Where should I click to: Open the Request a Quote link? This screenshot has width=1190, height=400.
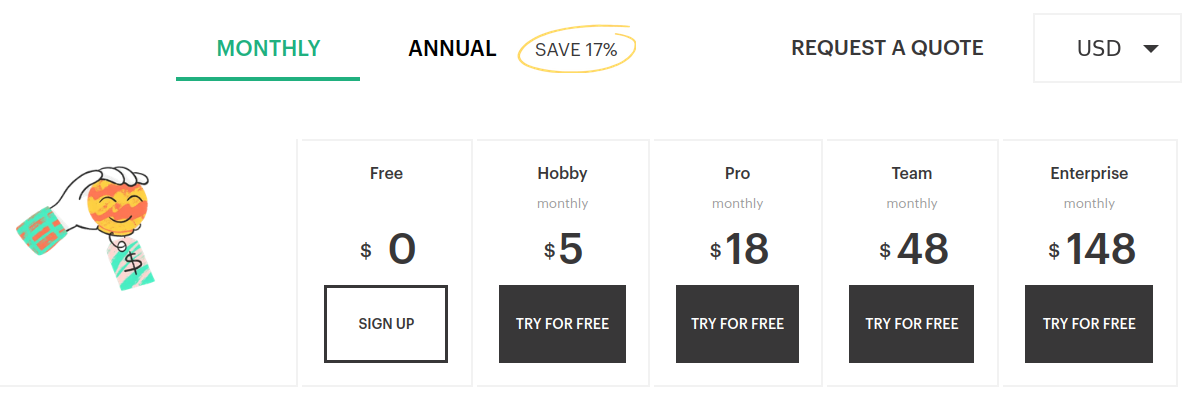tap(887, 48)
